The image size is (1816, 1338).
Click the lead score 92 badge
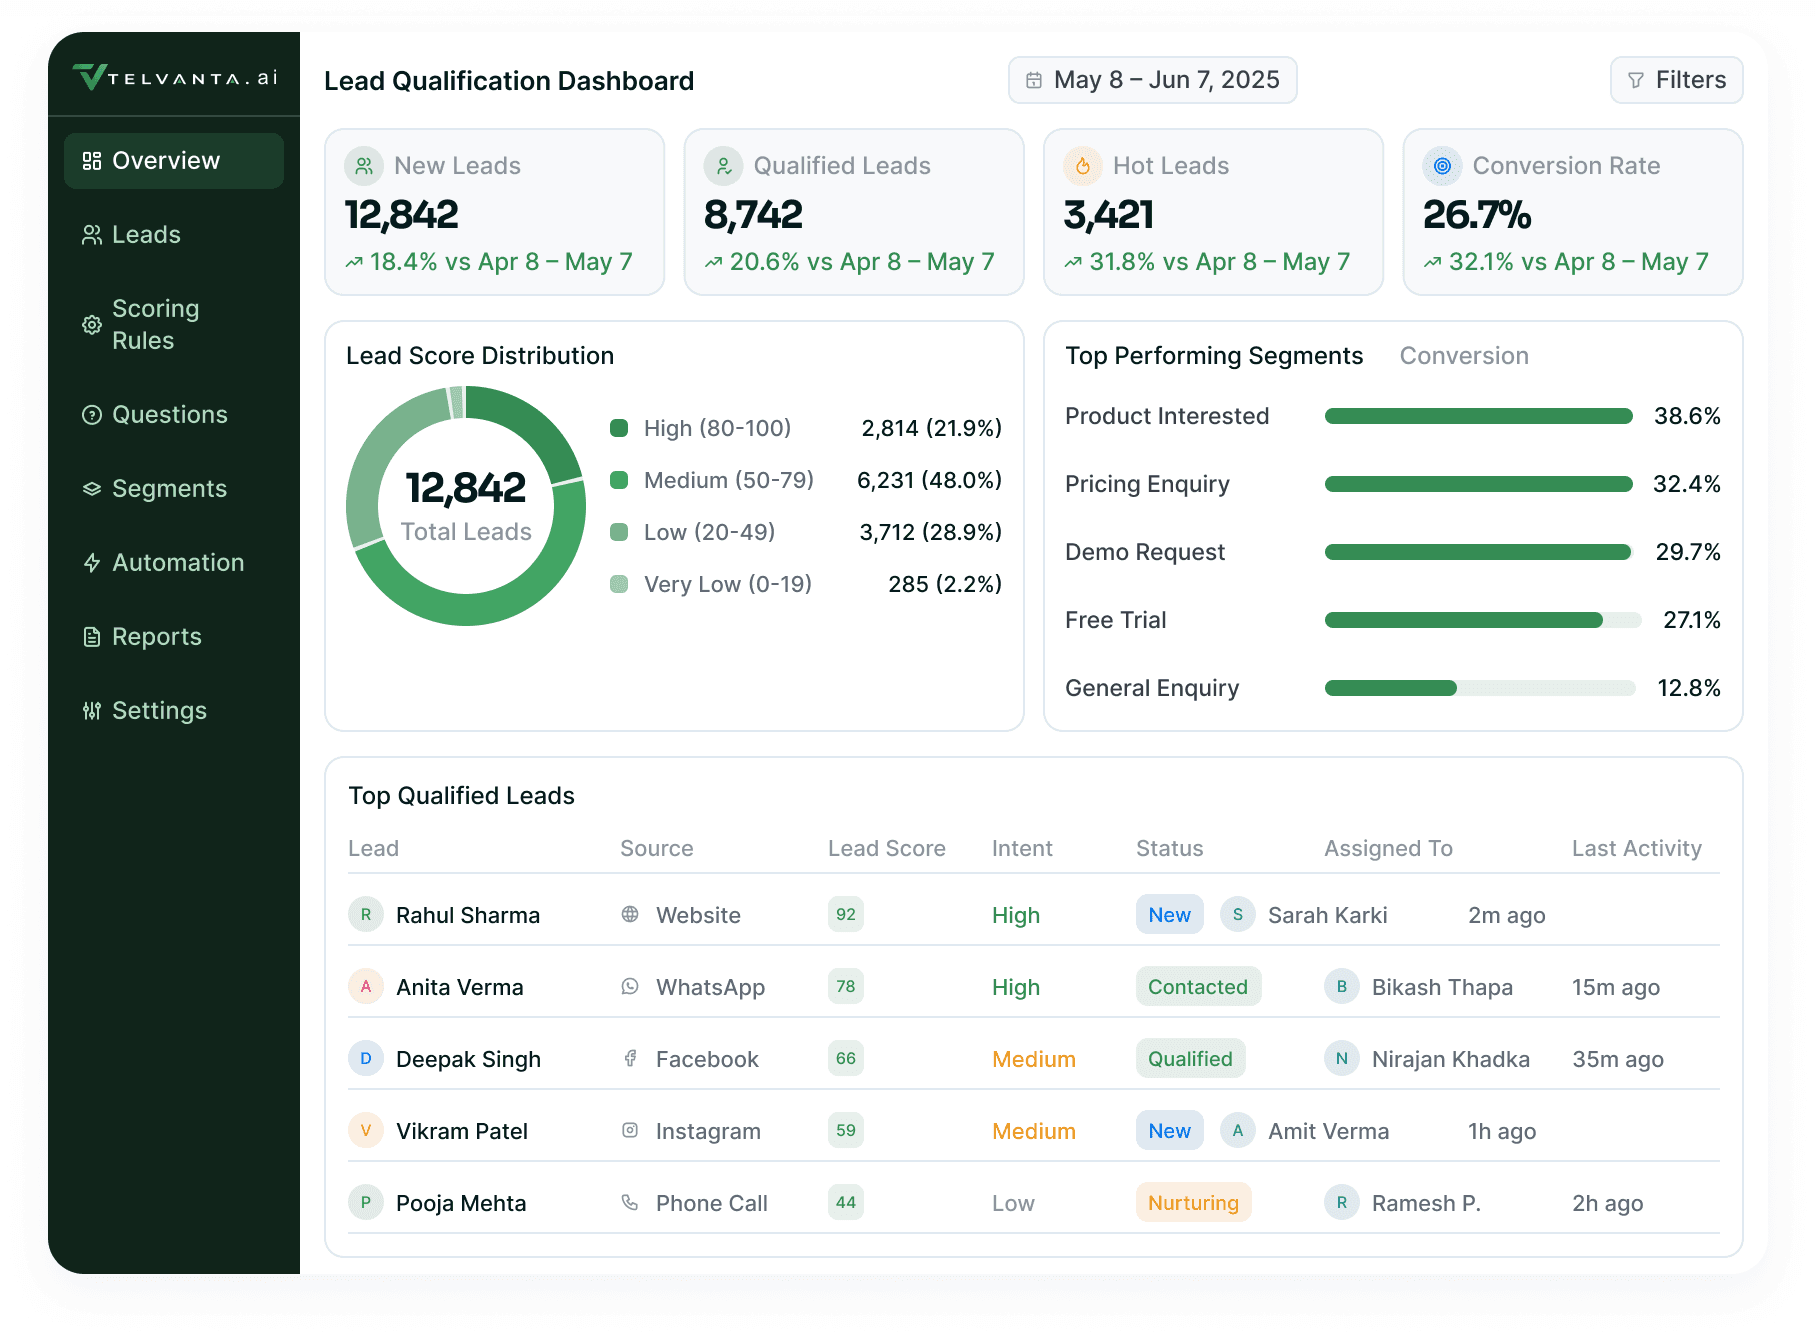point(846,914)
